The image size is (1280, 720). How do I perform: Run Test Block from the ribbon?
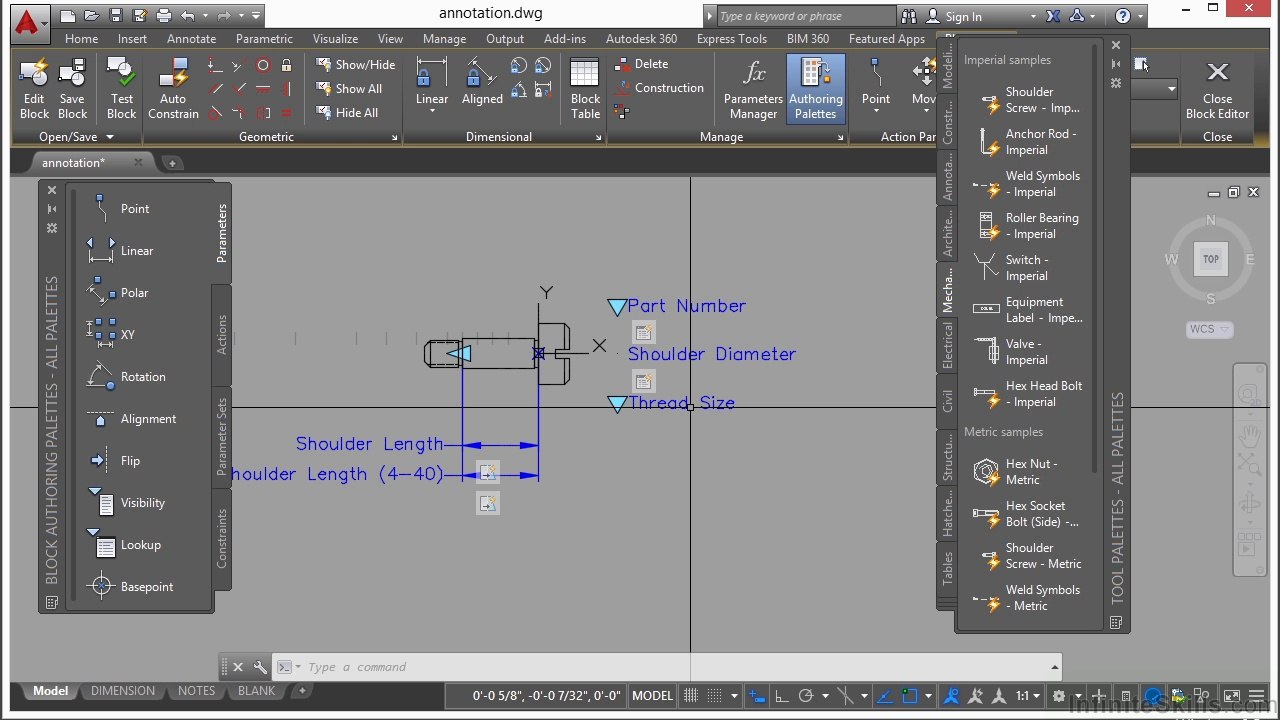[x=122, y=88]
